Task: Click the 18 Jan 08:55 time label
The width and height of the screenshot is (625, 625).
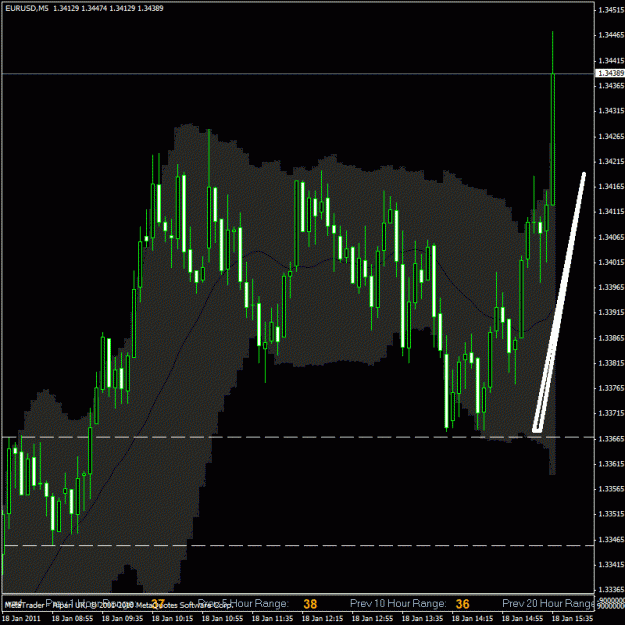Action: [x=72, y=619]
